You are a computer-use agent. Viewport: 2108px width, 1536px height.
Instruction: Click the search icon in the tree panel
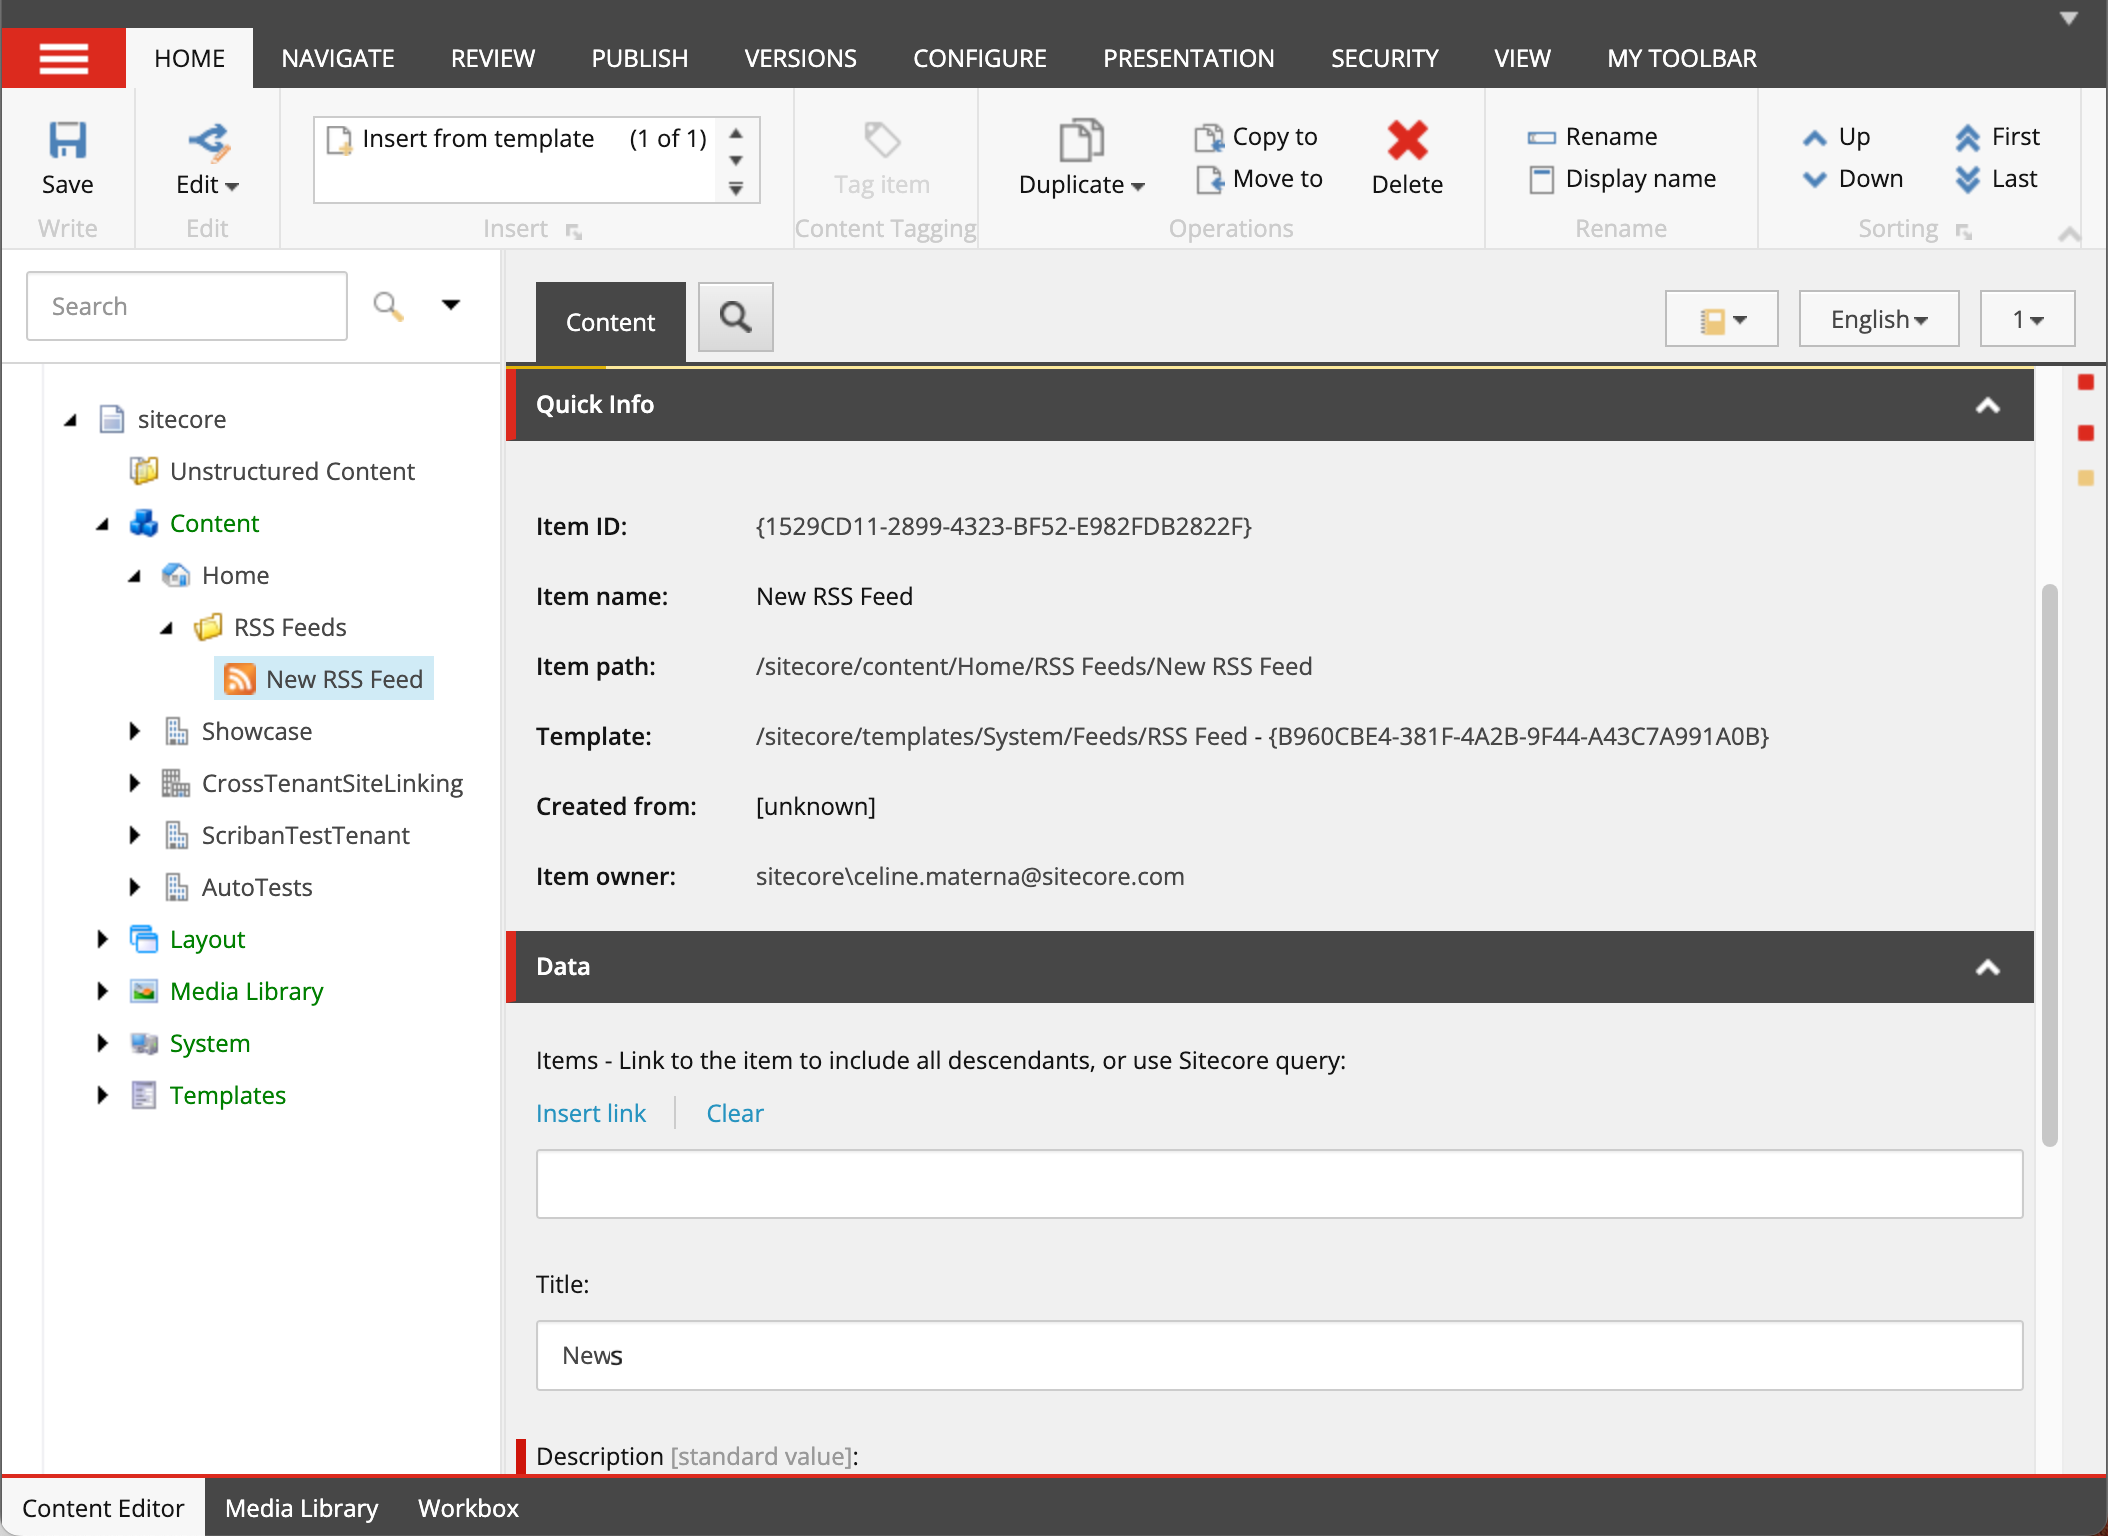pyautogui.click(x=388, y=305)
